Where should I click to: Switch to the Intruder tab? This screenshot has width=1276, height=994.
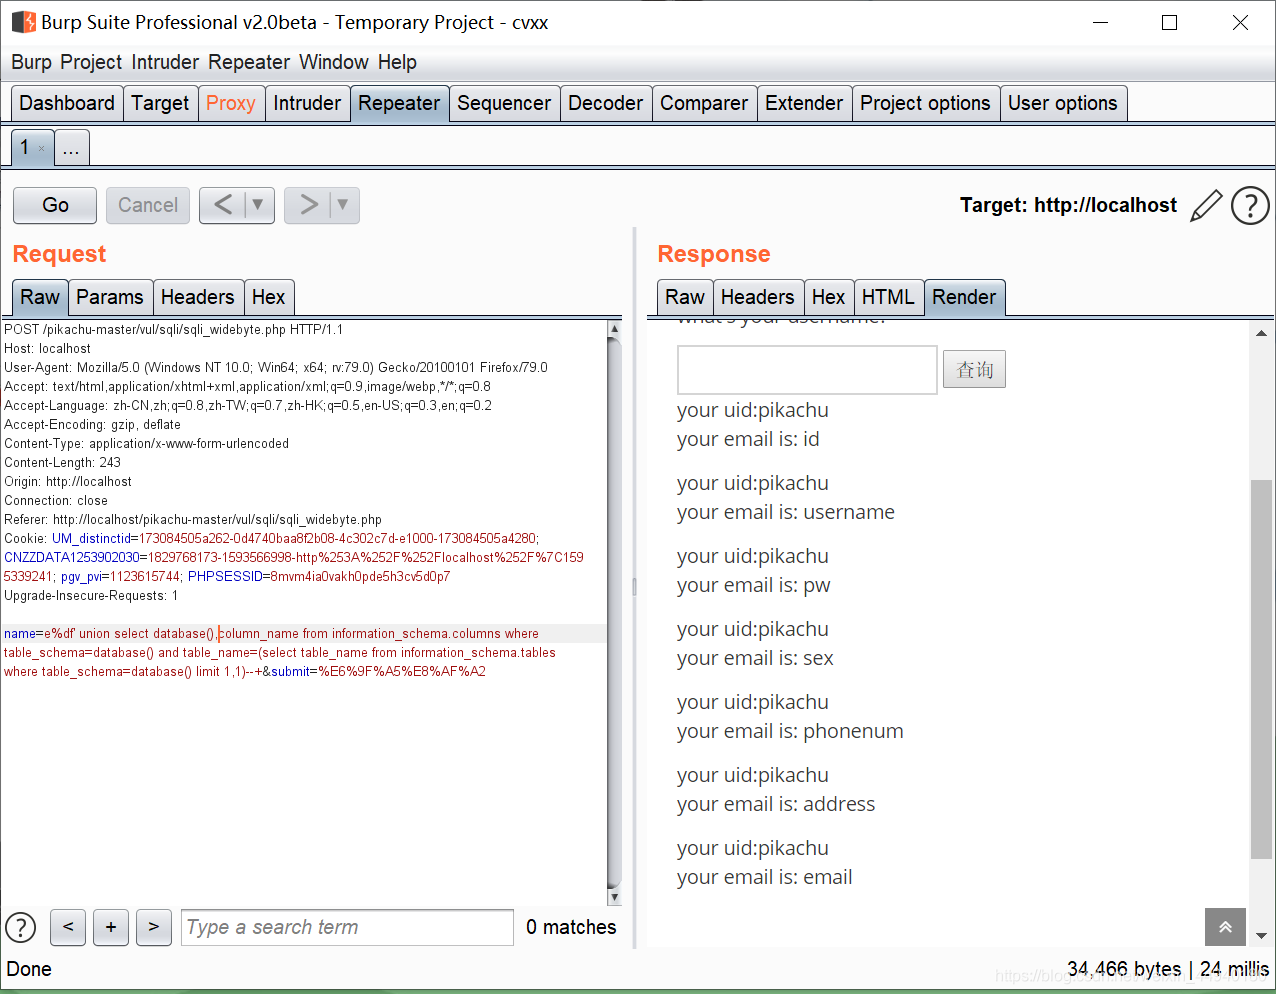pos(307,103)
